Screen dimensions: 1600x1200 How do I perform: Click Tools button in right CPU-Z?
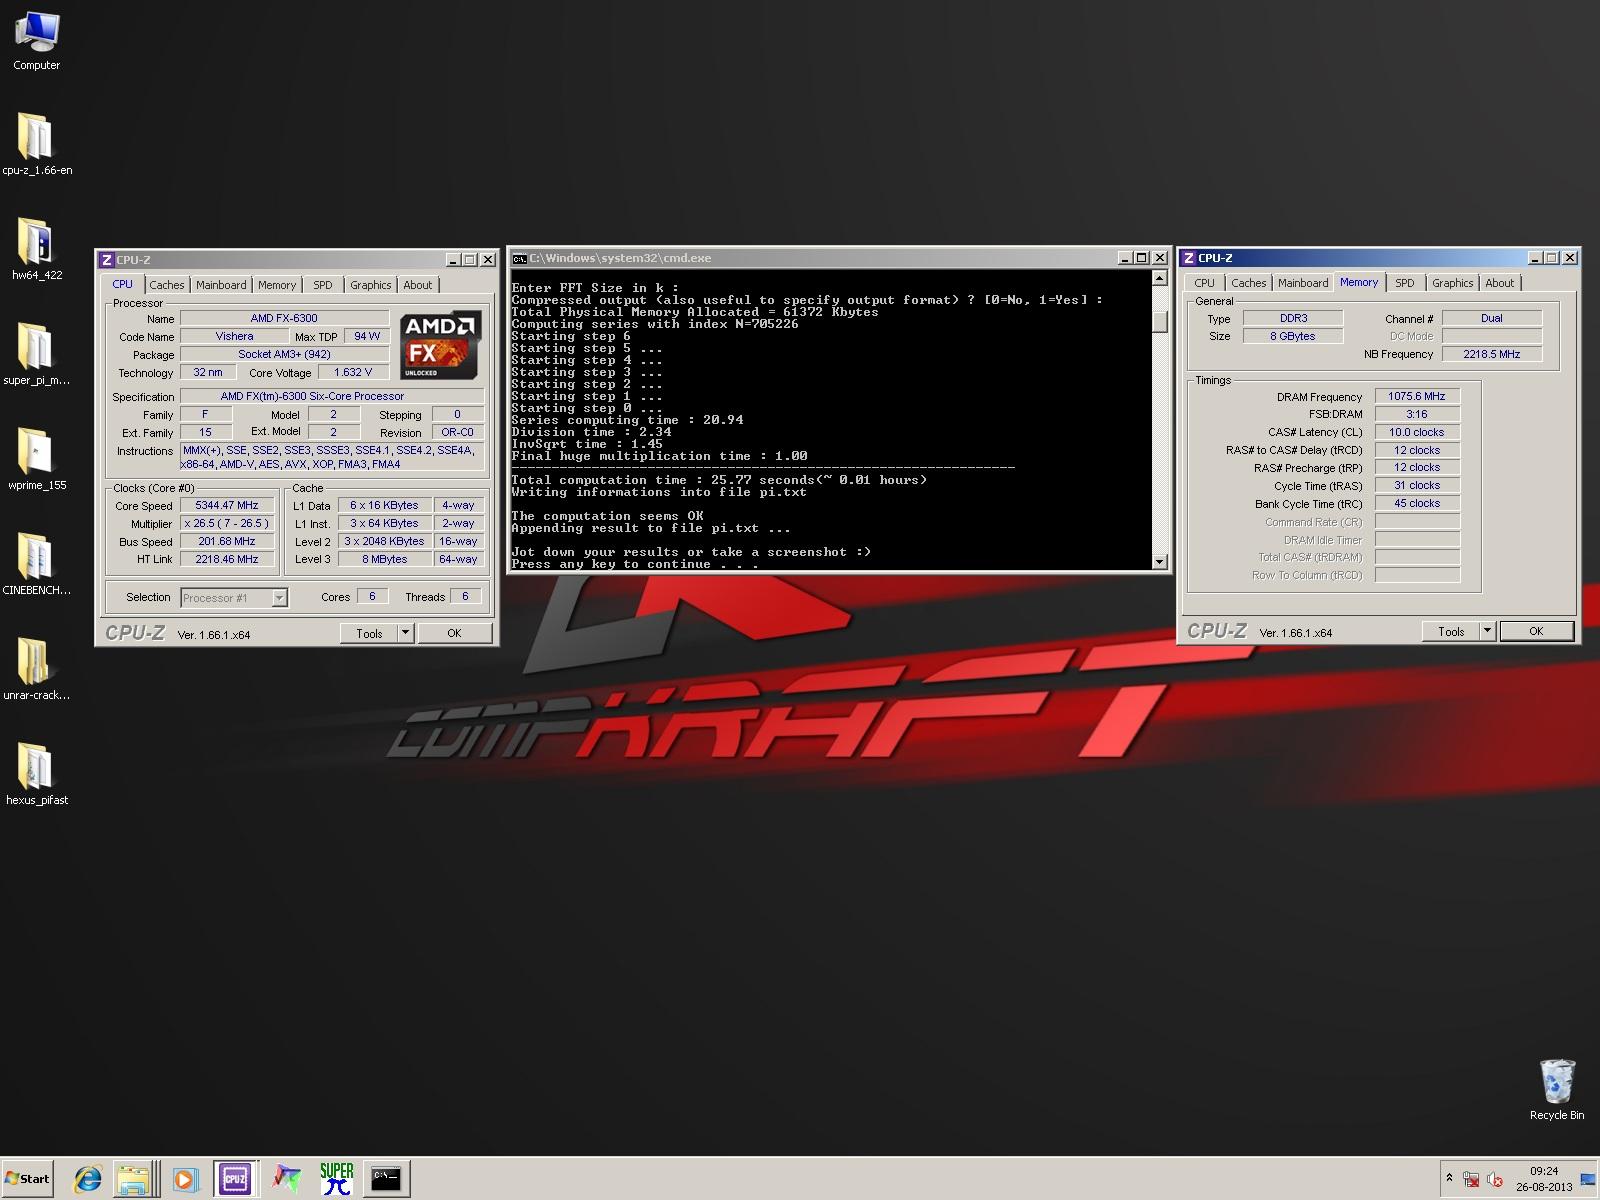click(x=1451, y=631)
